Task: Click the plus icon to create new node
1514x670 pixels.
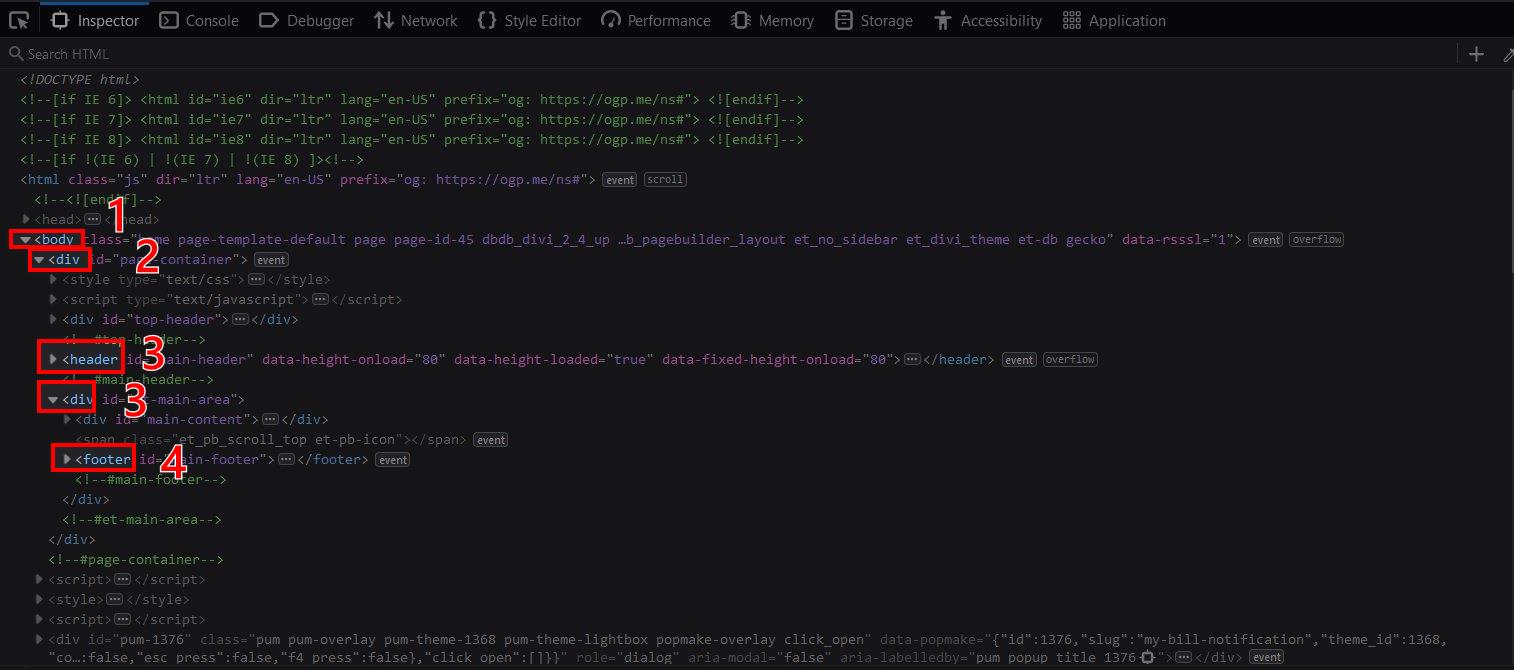Action: point(1477,54)
